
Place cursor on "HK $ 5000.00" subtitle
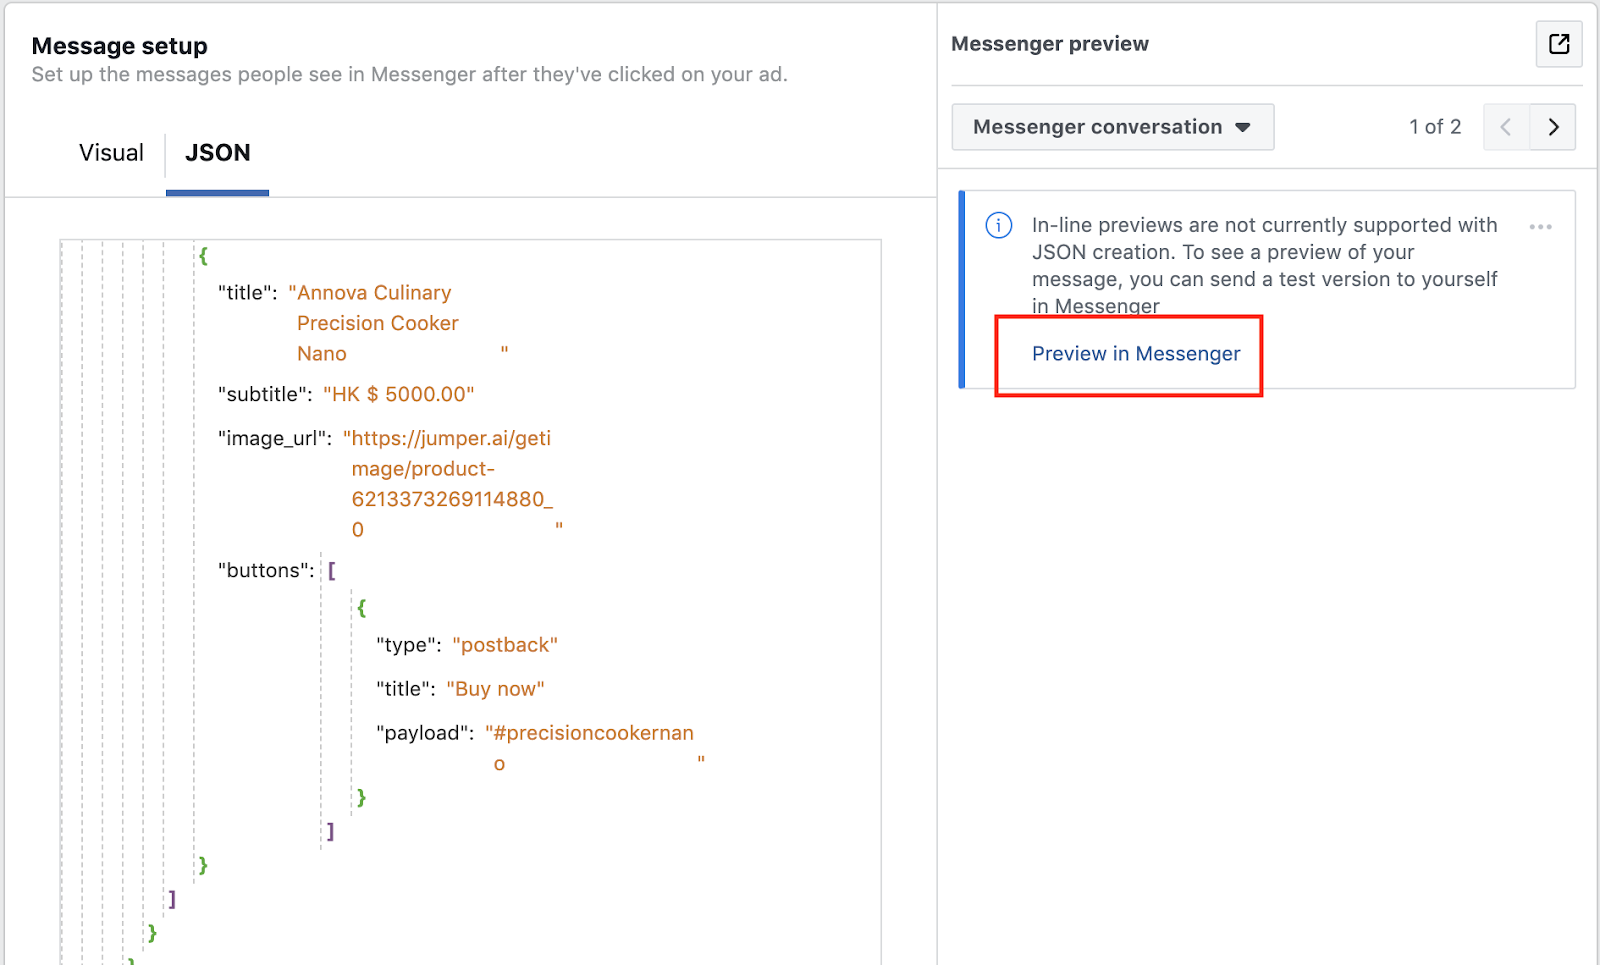pos(398,394)
